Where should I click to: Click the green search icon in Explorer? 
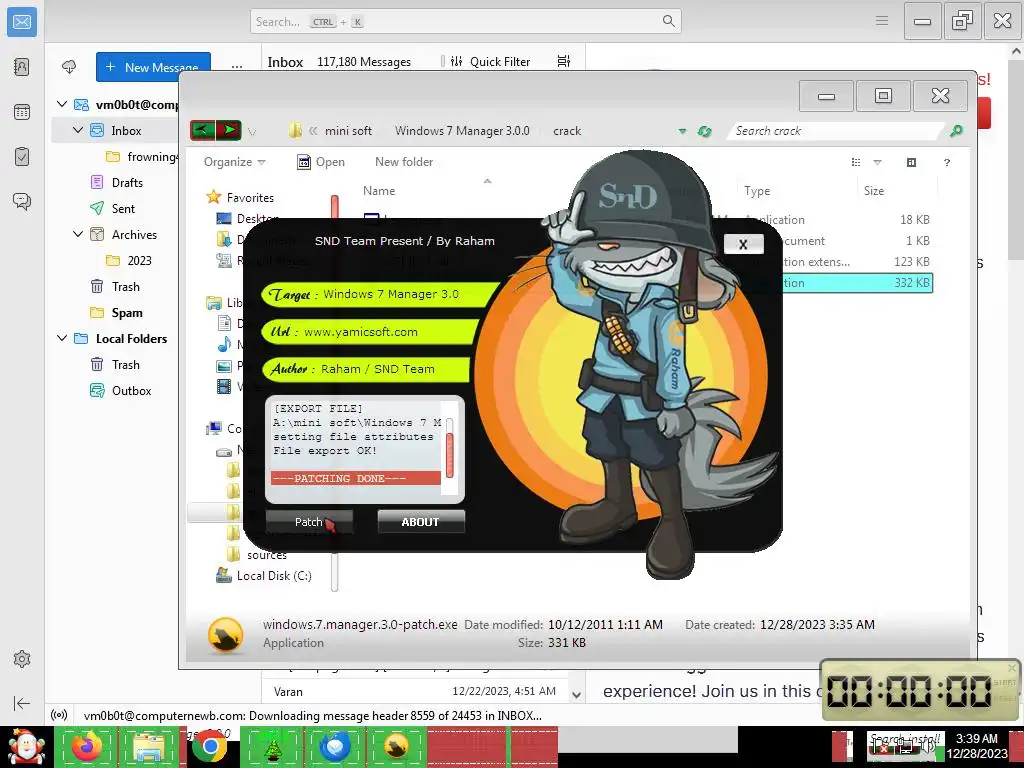956,131
